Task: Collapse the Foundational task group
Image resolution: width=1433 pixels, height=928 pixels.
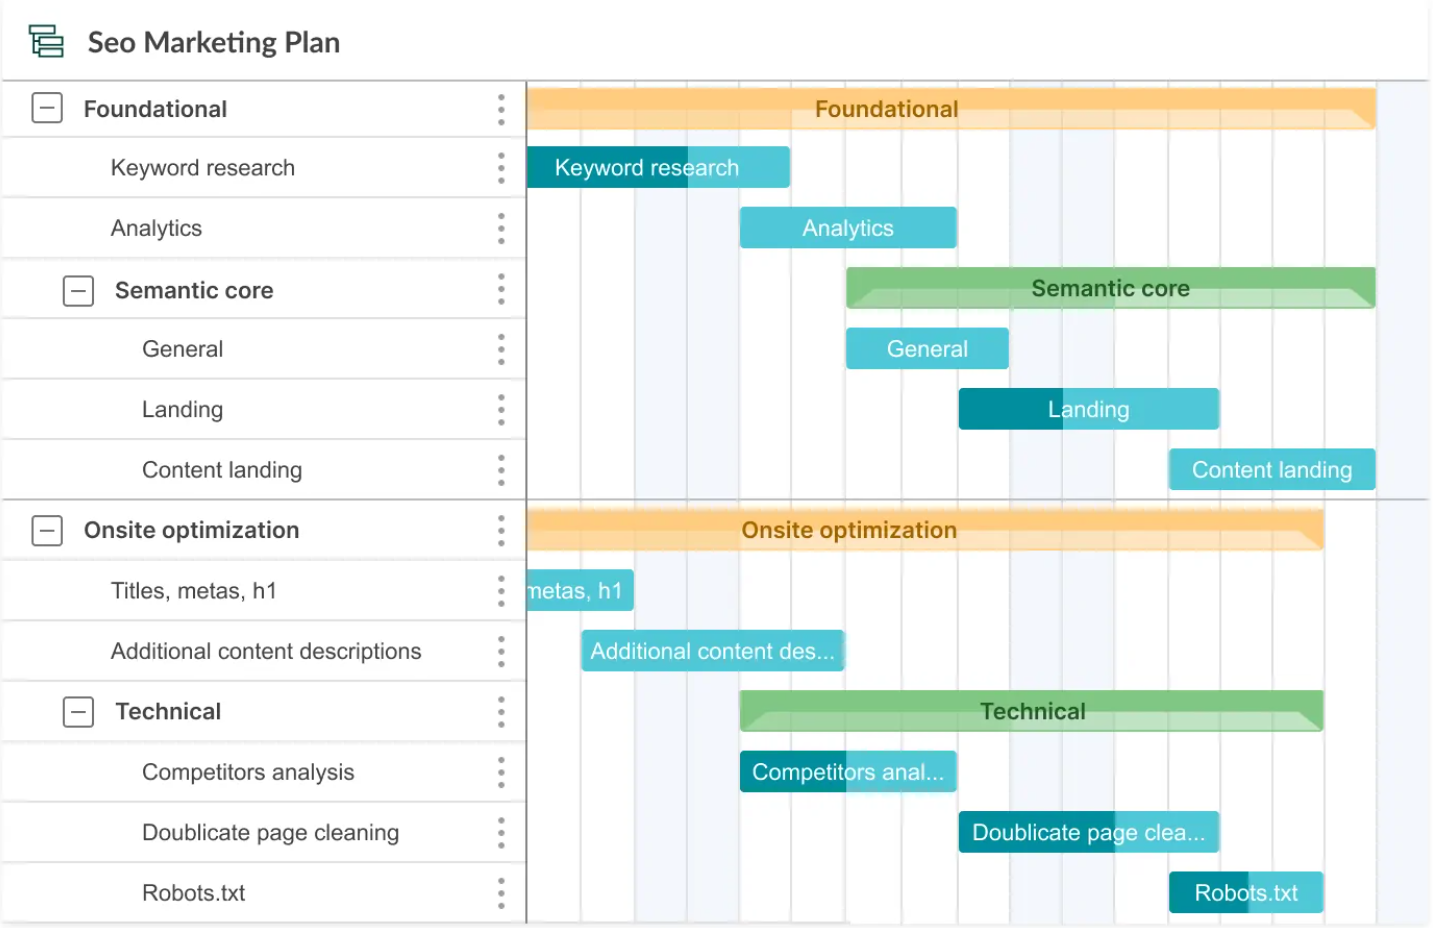Action: [x=46, y=108]
